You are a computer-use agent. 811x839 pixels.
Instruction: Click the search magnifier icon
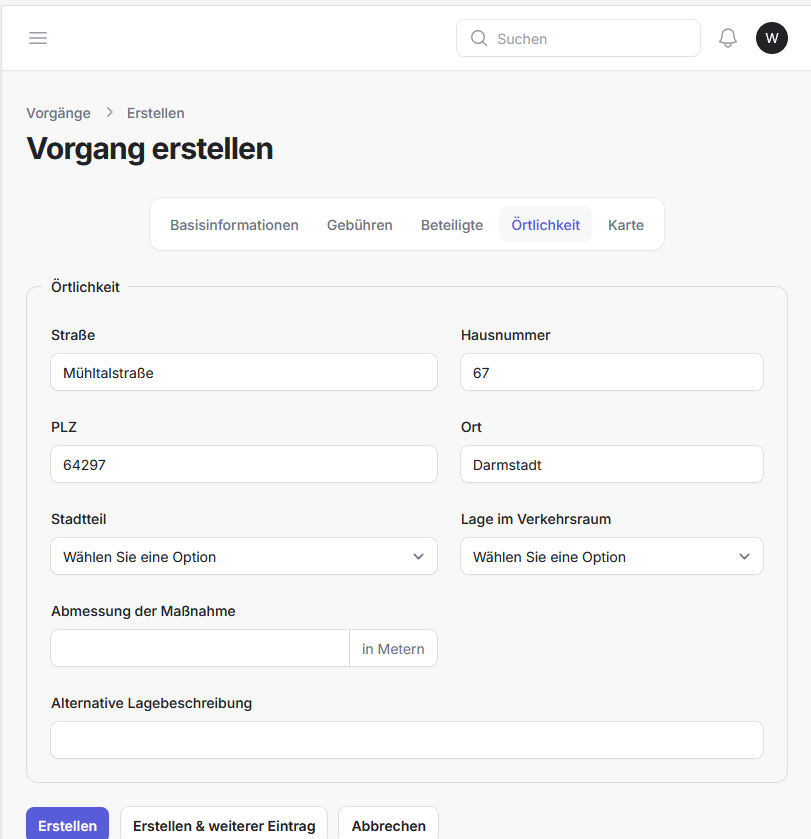479,39
